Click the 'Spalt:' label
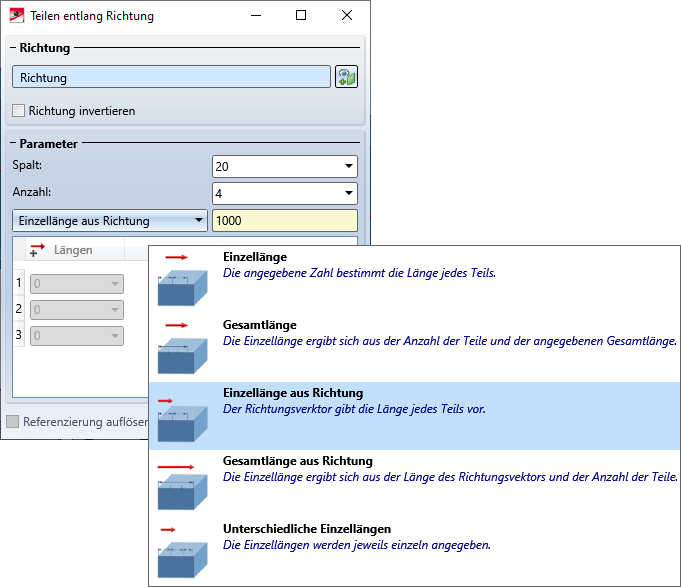This screenshot has height=587, width=681. pyautogui.click(x=27, y=165)
